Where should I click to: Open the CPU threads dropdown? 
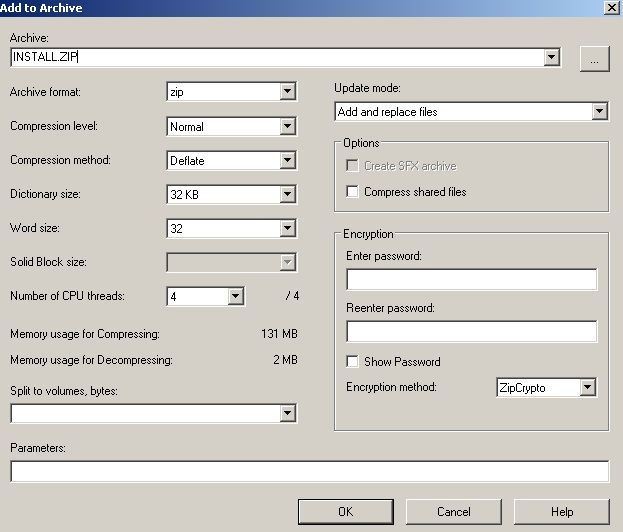tap(235, 297)
